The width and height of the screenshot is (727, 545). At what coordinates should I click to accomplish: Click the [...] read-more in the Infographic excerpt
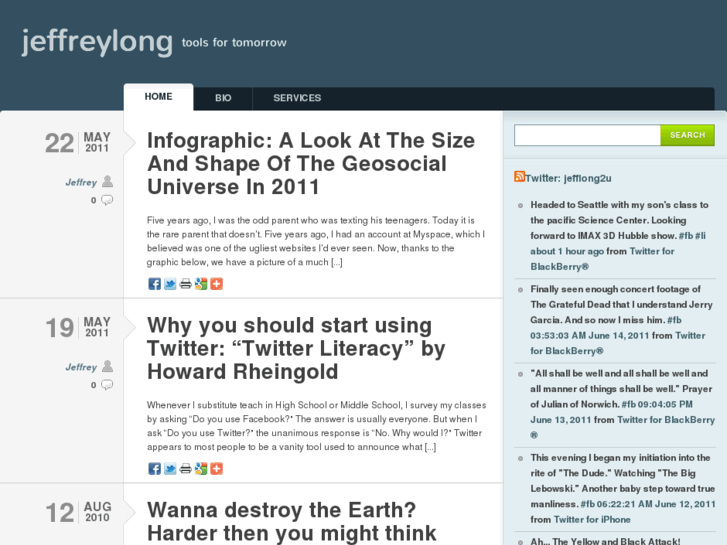[337, 262]
